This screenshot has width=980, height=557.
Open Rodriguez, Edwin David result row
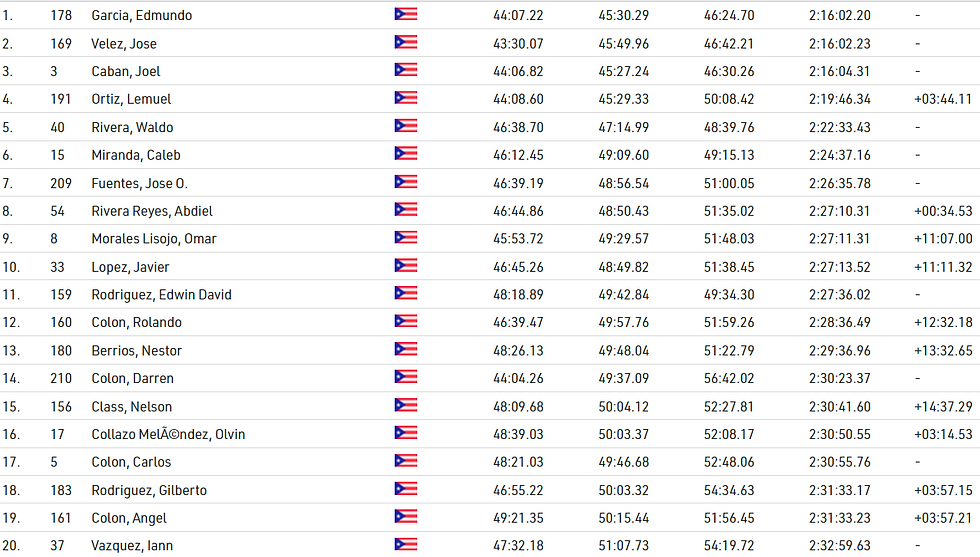(161, 295)
